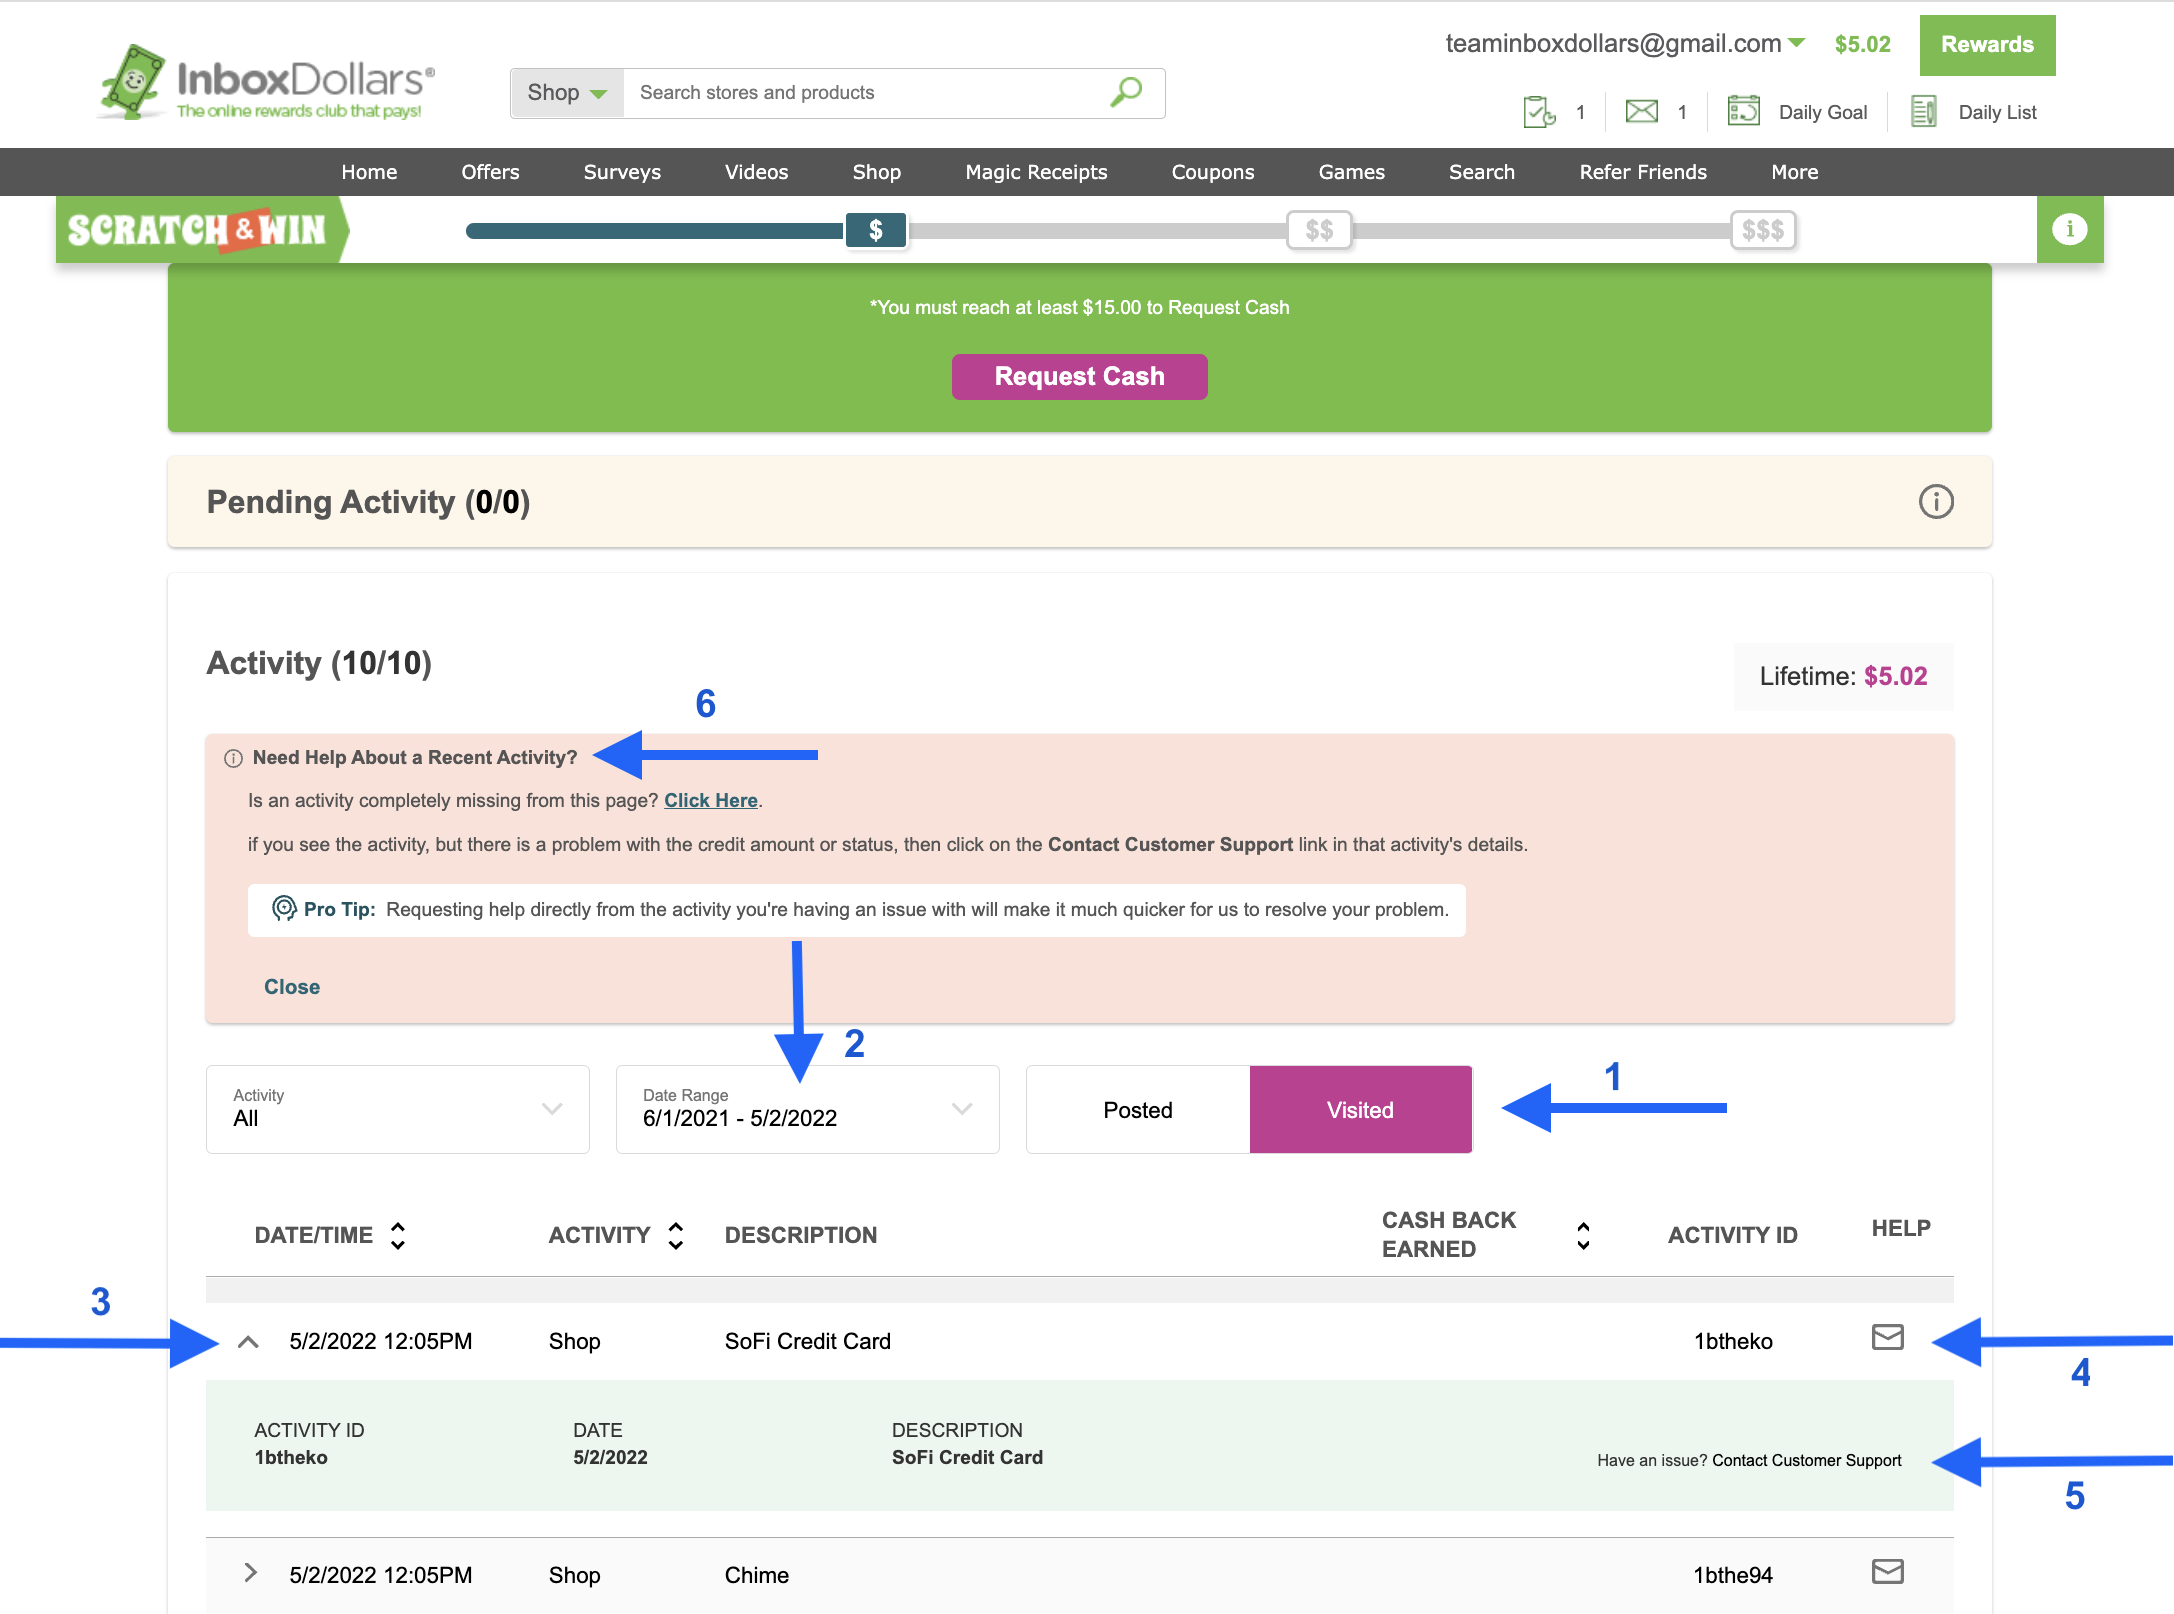Click the Rewards button

click(x=1987, y=44)
